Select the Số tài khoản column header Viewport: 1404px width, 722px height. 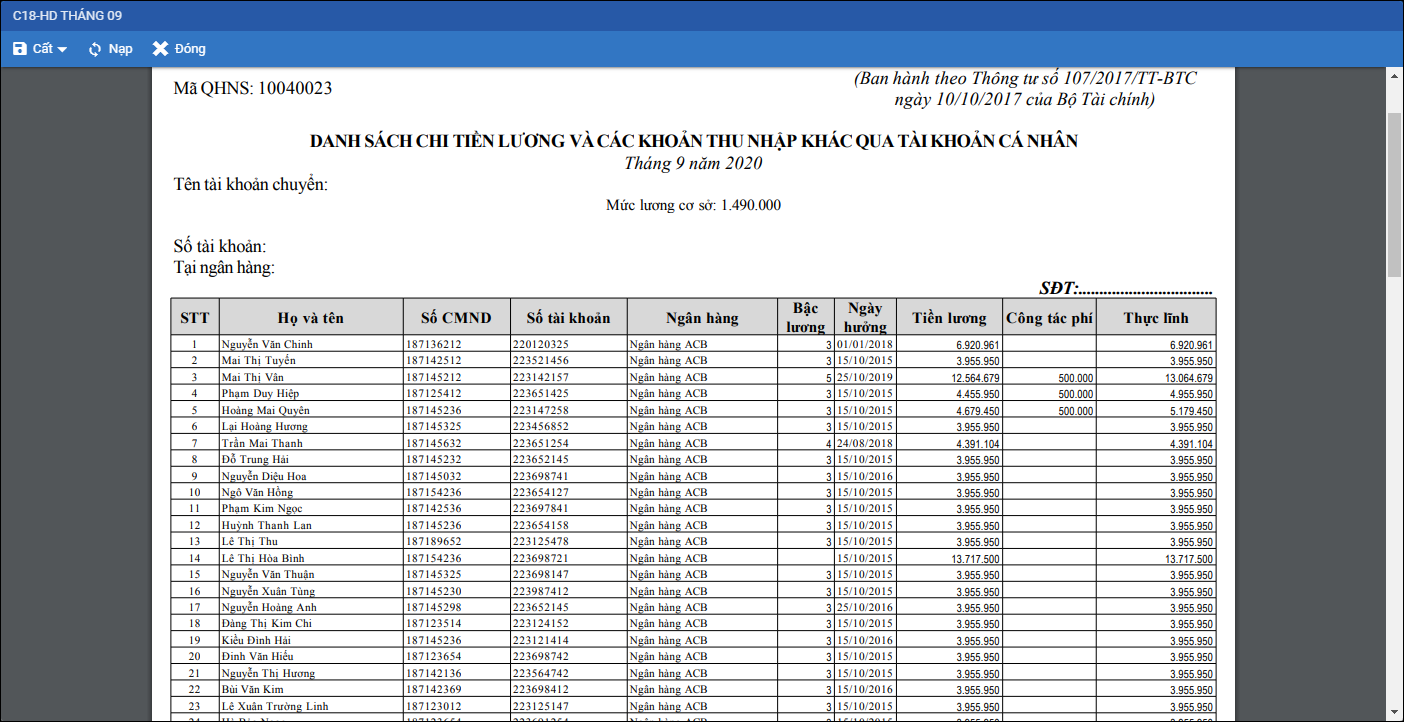point(568,318)
